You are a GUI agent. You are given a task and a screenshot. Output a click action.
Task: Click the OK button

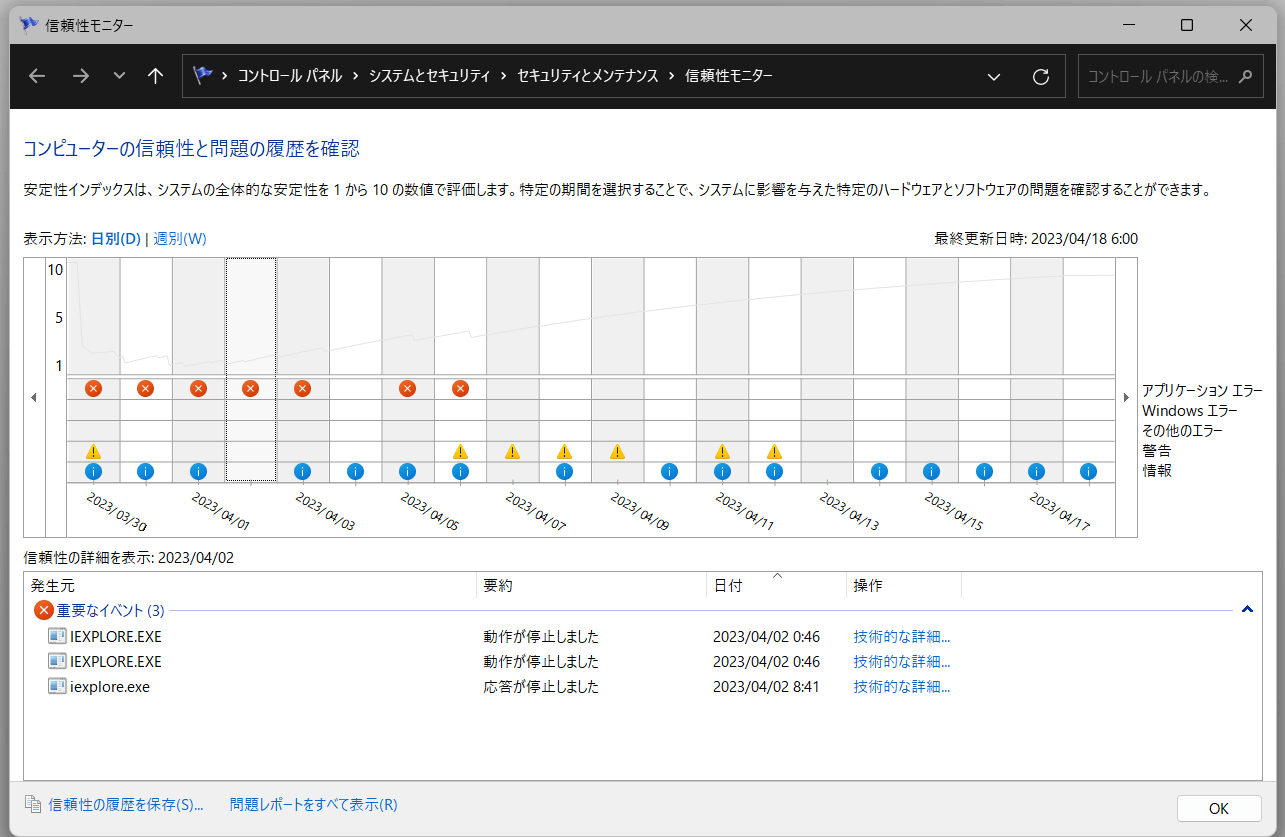coord(1219,809)
